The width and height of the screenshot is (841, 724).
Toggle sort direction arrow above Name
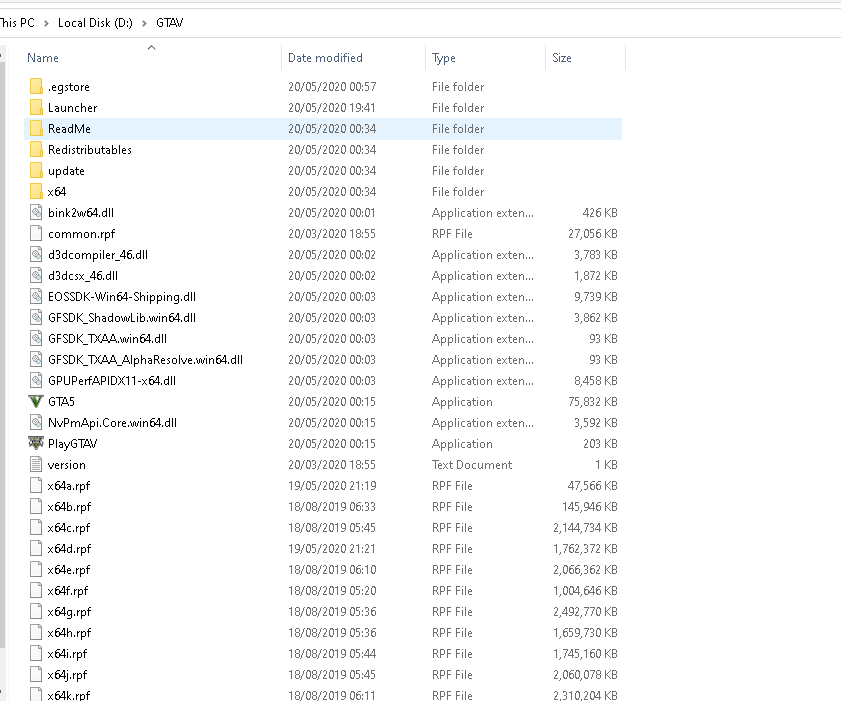[x=151, y=48]
